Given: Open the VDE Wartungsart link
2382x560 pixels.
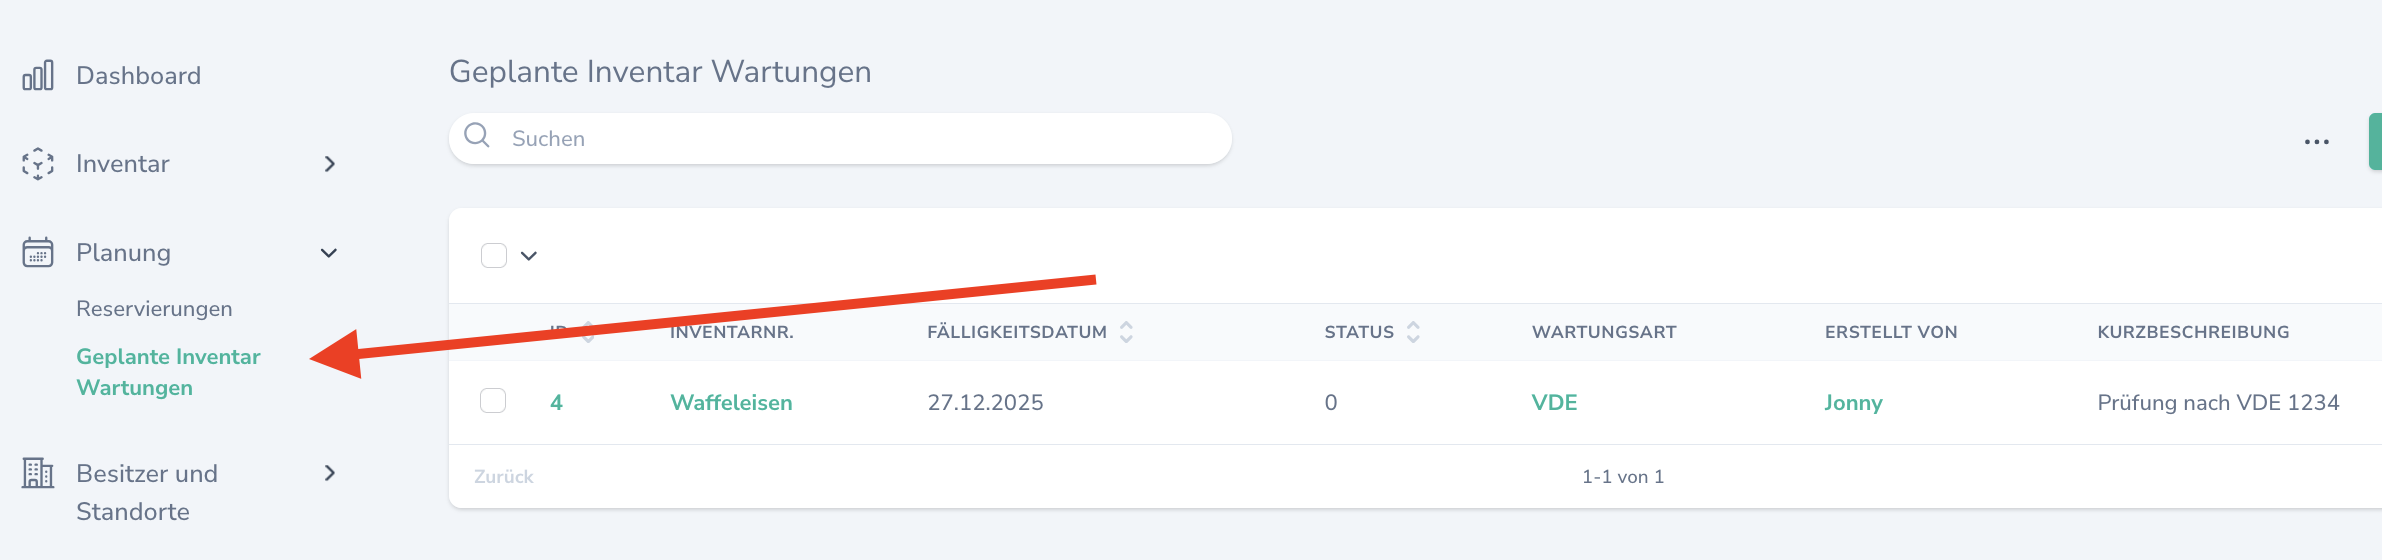Looking at the screenshot, I should (x=1554, y=403).
